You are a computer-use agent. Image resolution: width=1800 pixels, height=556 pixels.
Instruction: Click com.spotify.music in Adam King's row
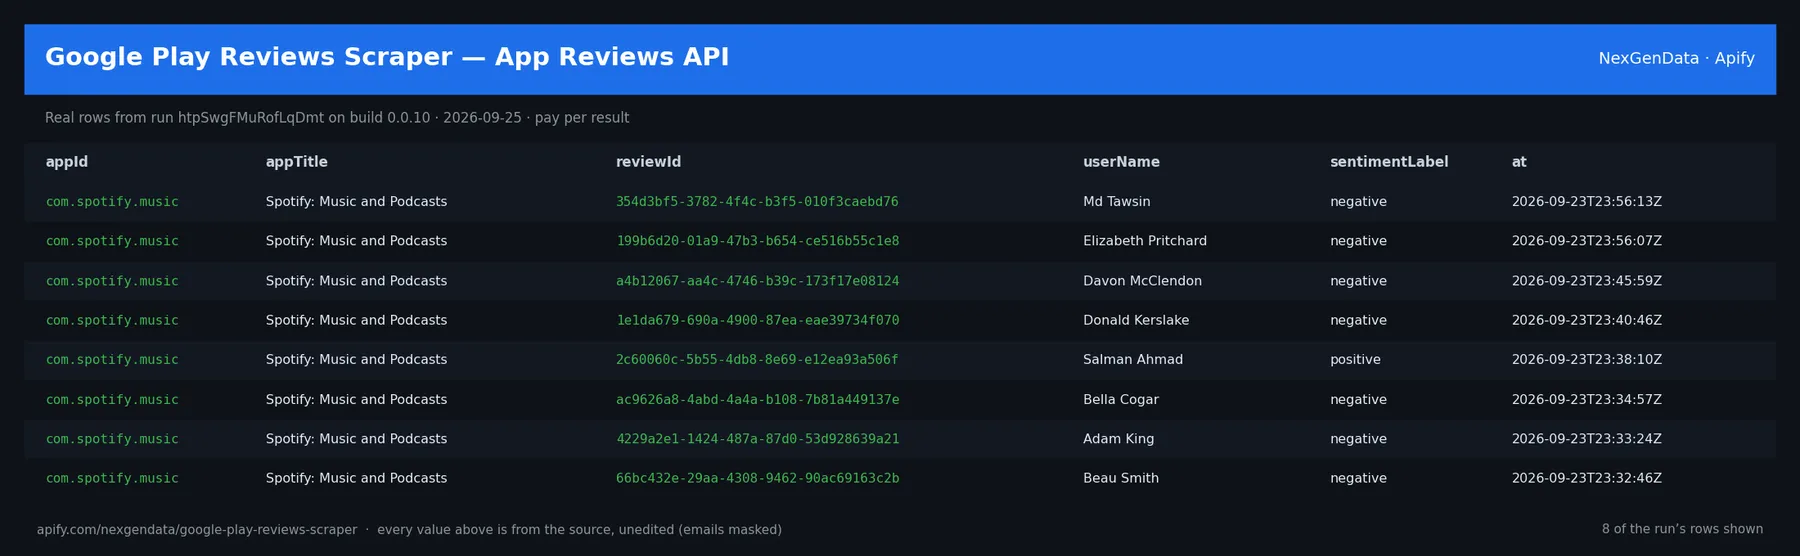pos(112,439)
